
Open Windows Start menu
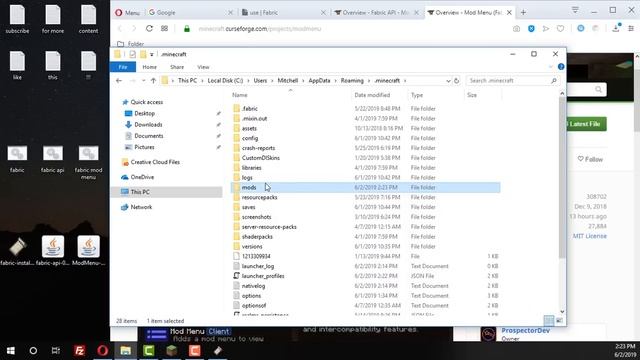[x=11, y=351]
